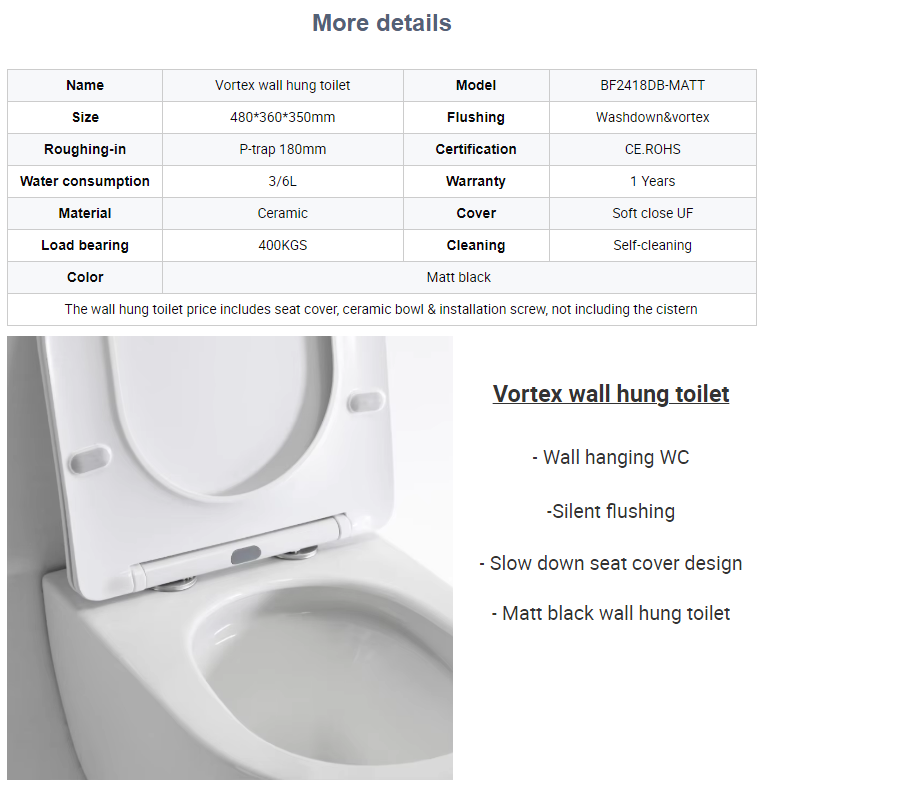Click the Silent flushing feature text
Viewport: 912px width, 787px height.
click(611, 511)
